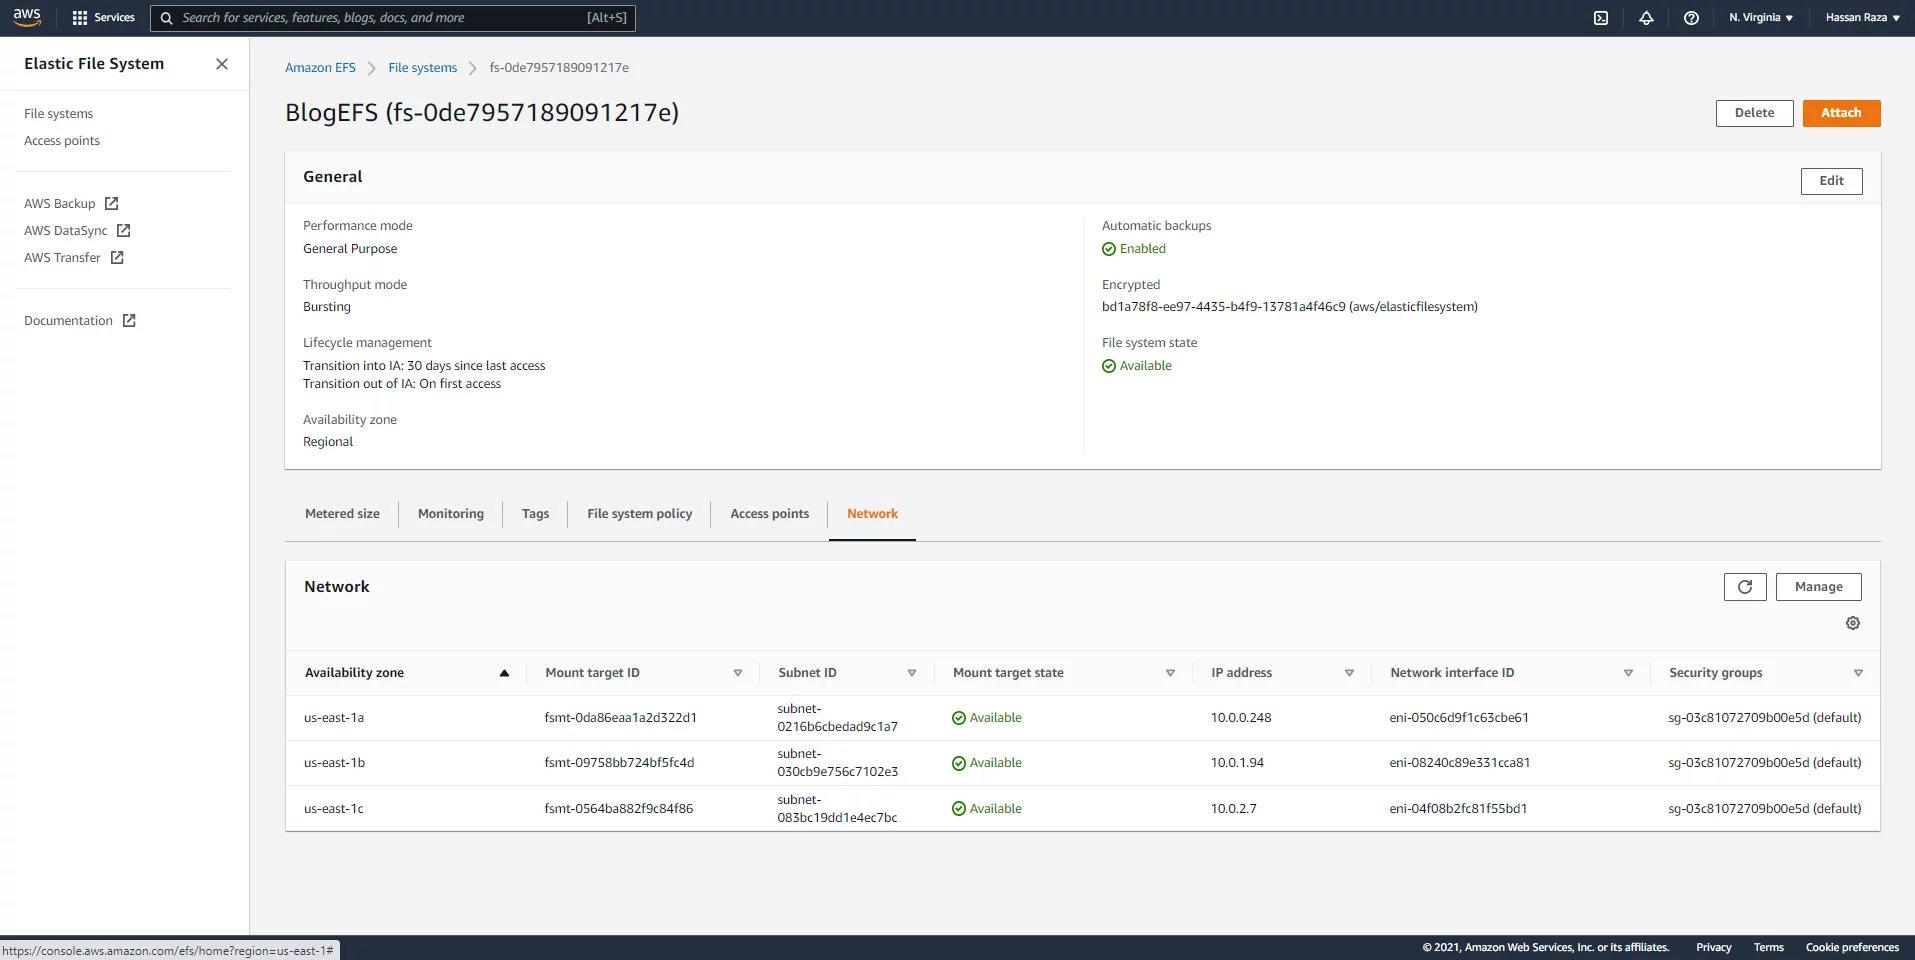
Task: Click the Available status for us-east-1b
Action: click(x=987, y=763)
